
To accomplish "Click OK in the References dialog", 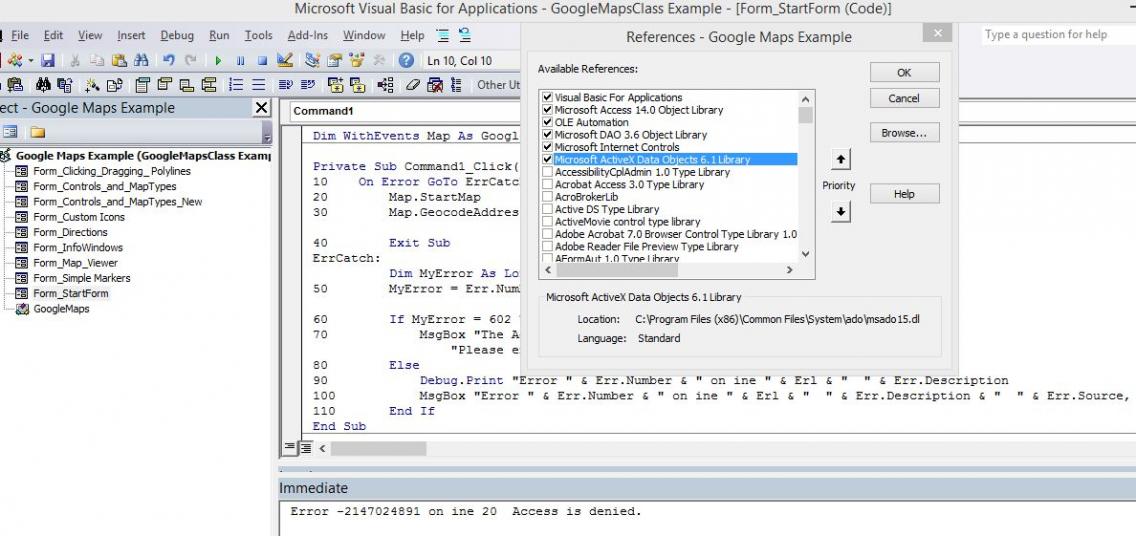I will pos(904,72).
